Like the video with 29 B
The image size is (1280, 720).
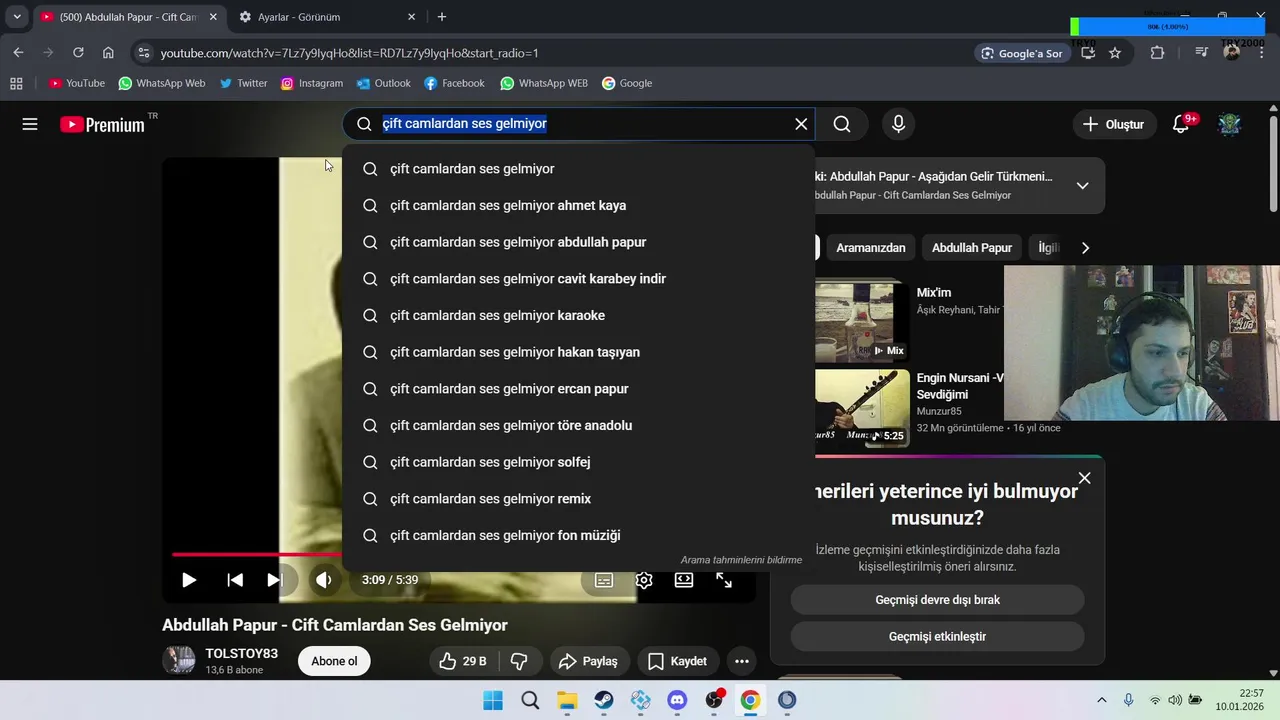(463, 661)
